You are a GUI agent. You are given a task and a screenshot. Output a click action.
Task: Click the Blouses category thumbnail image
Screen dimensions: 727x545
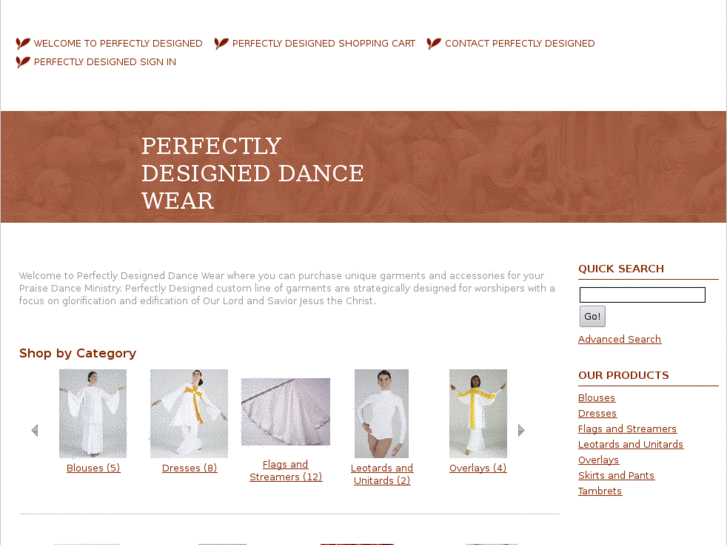click(93, 413)
